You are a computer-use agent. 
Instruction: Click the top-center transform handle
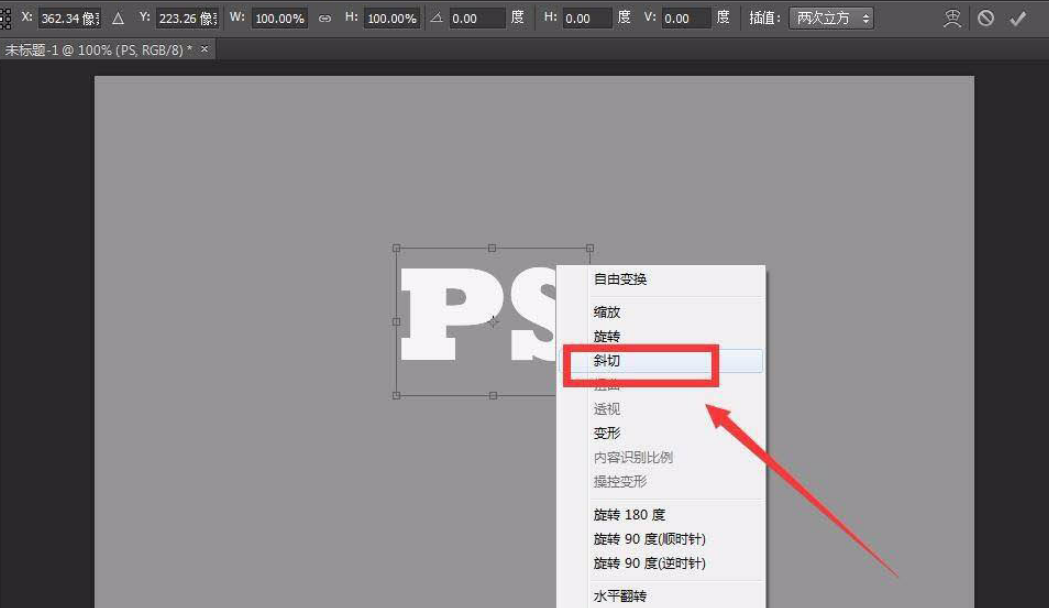(x=492, y=248)
